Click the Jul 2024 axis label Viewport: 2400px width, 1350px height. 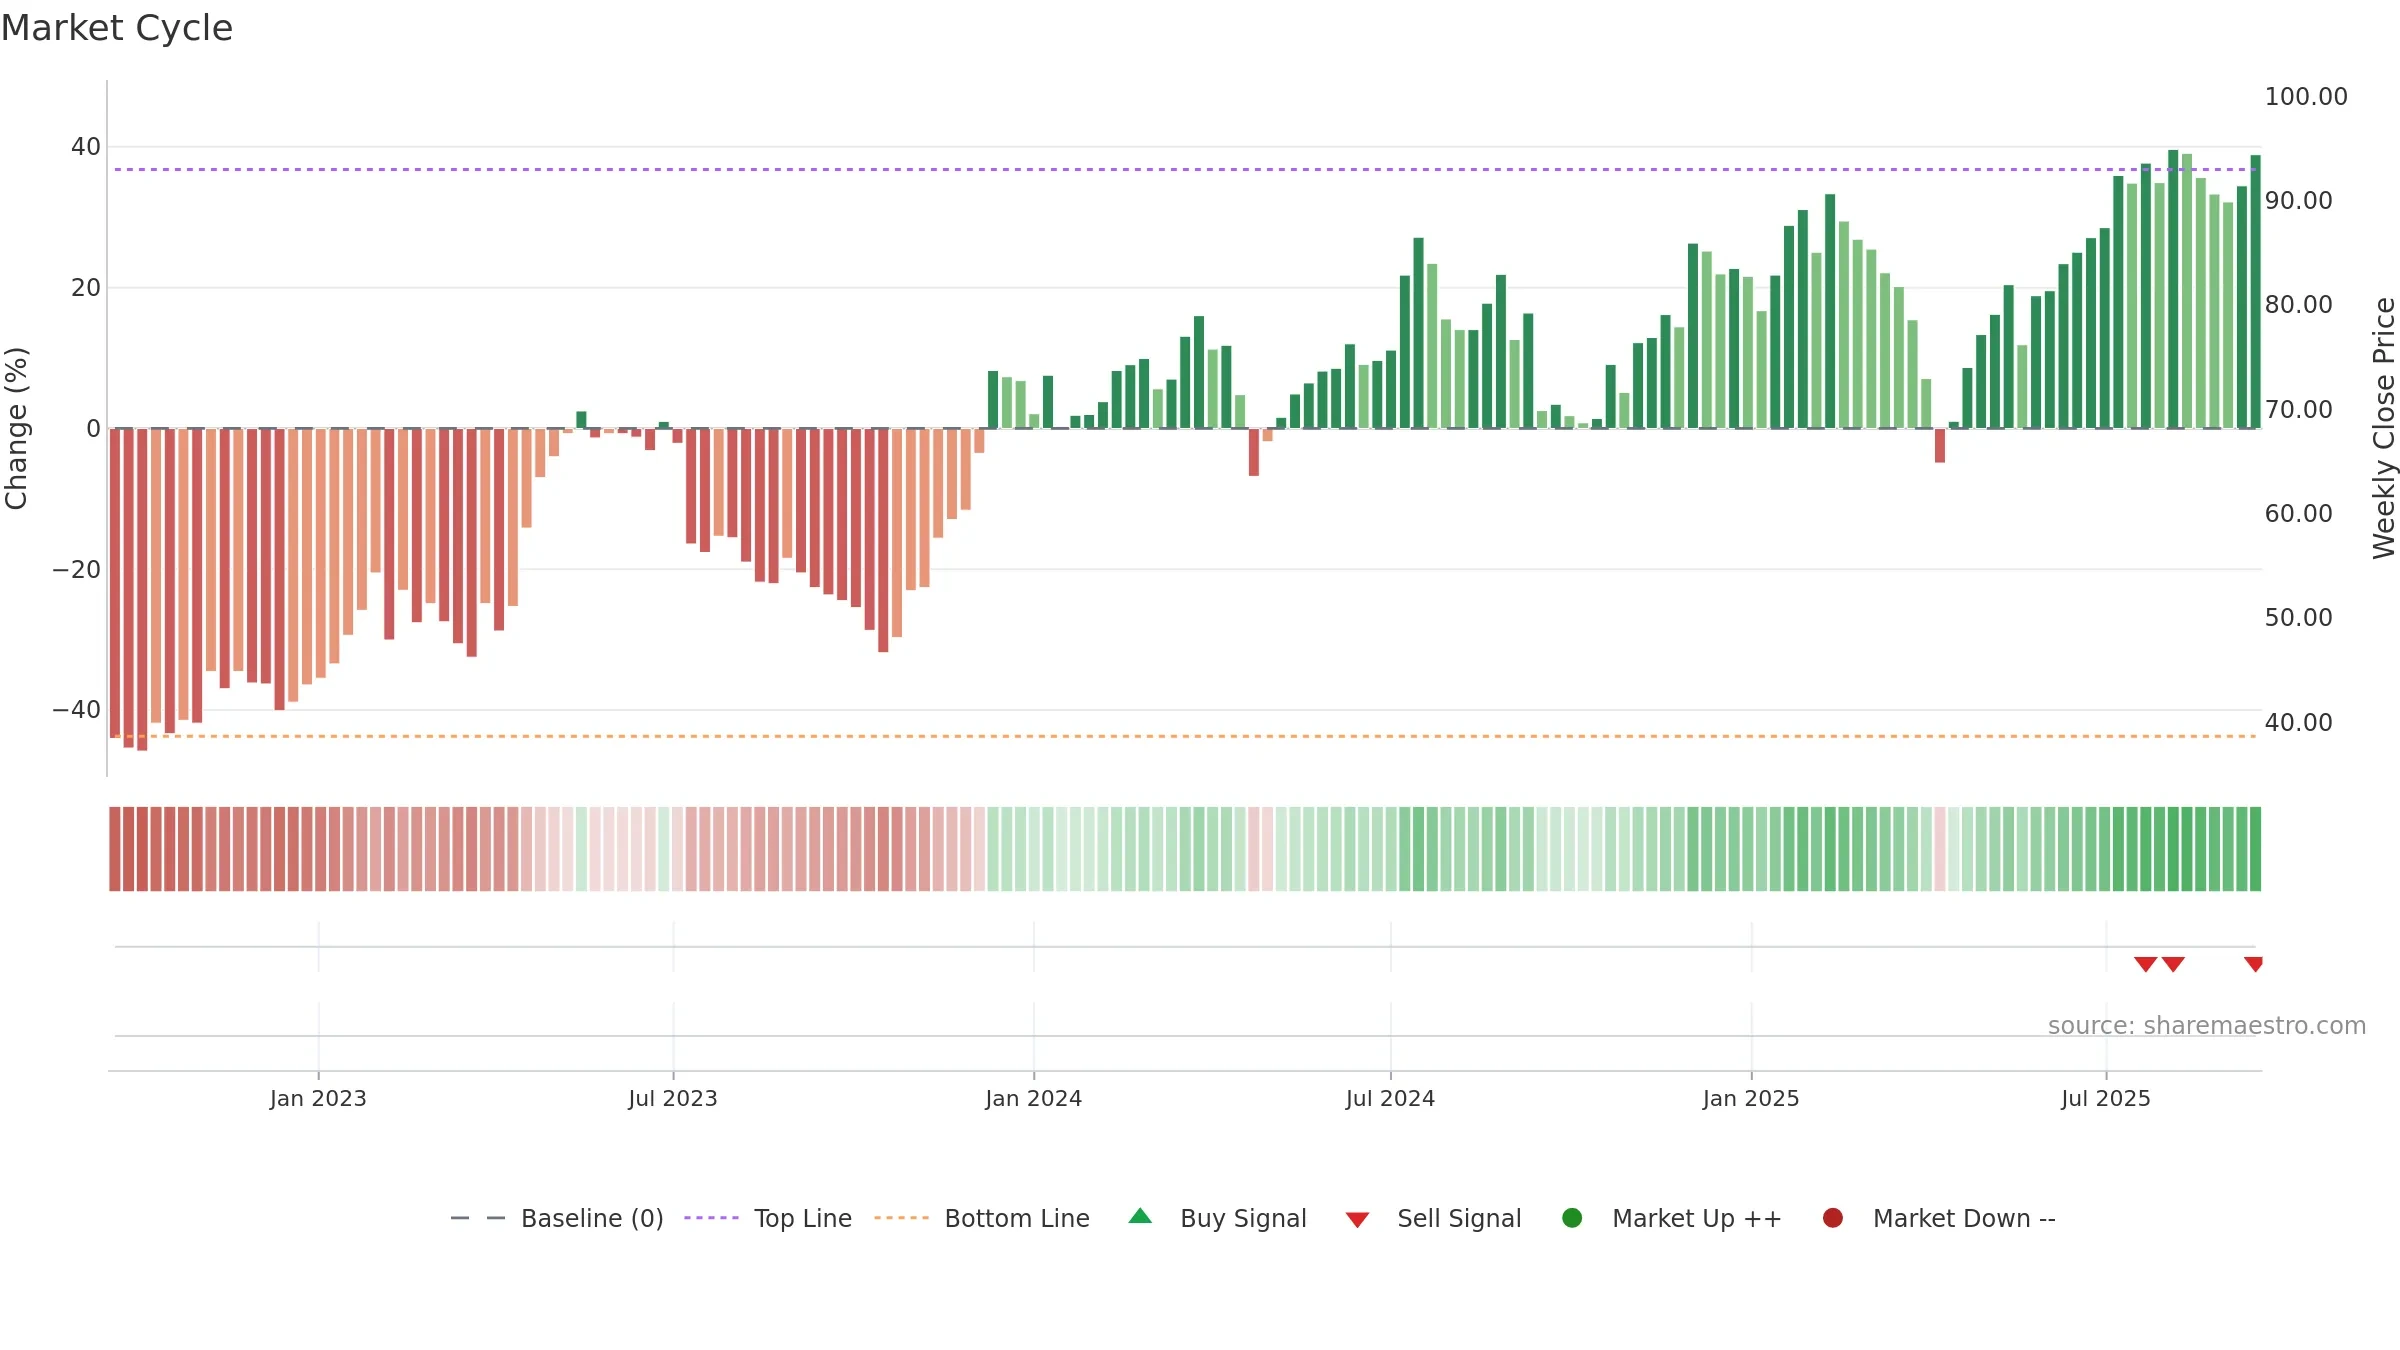[x=1390, y=1098]
